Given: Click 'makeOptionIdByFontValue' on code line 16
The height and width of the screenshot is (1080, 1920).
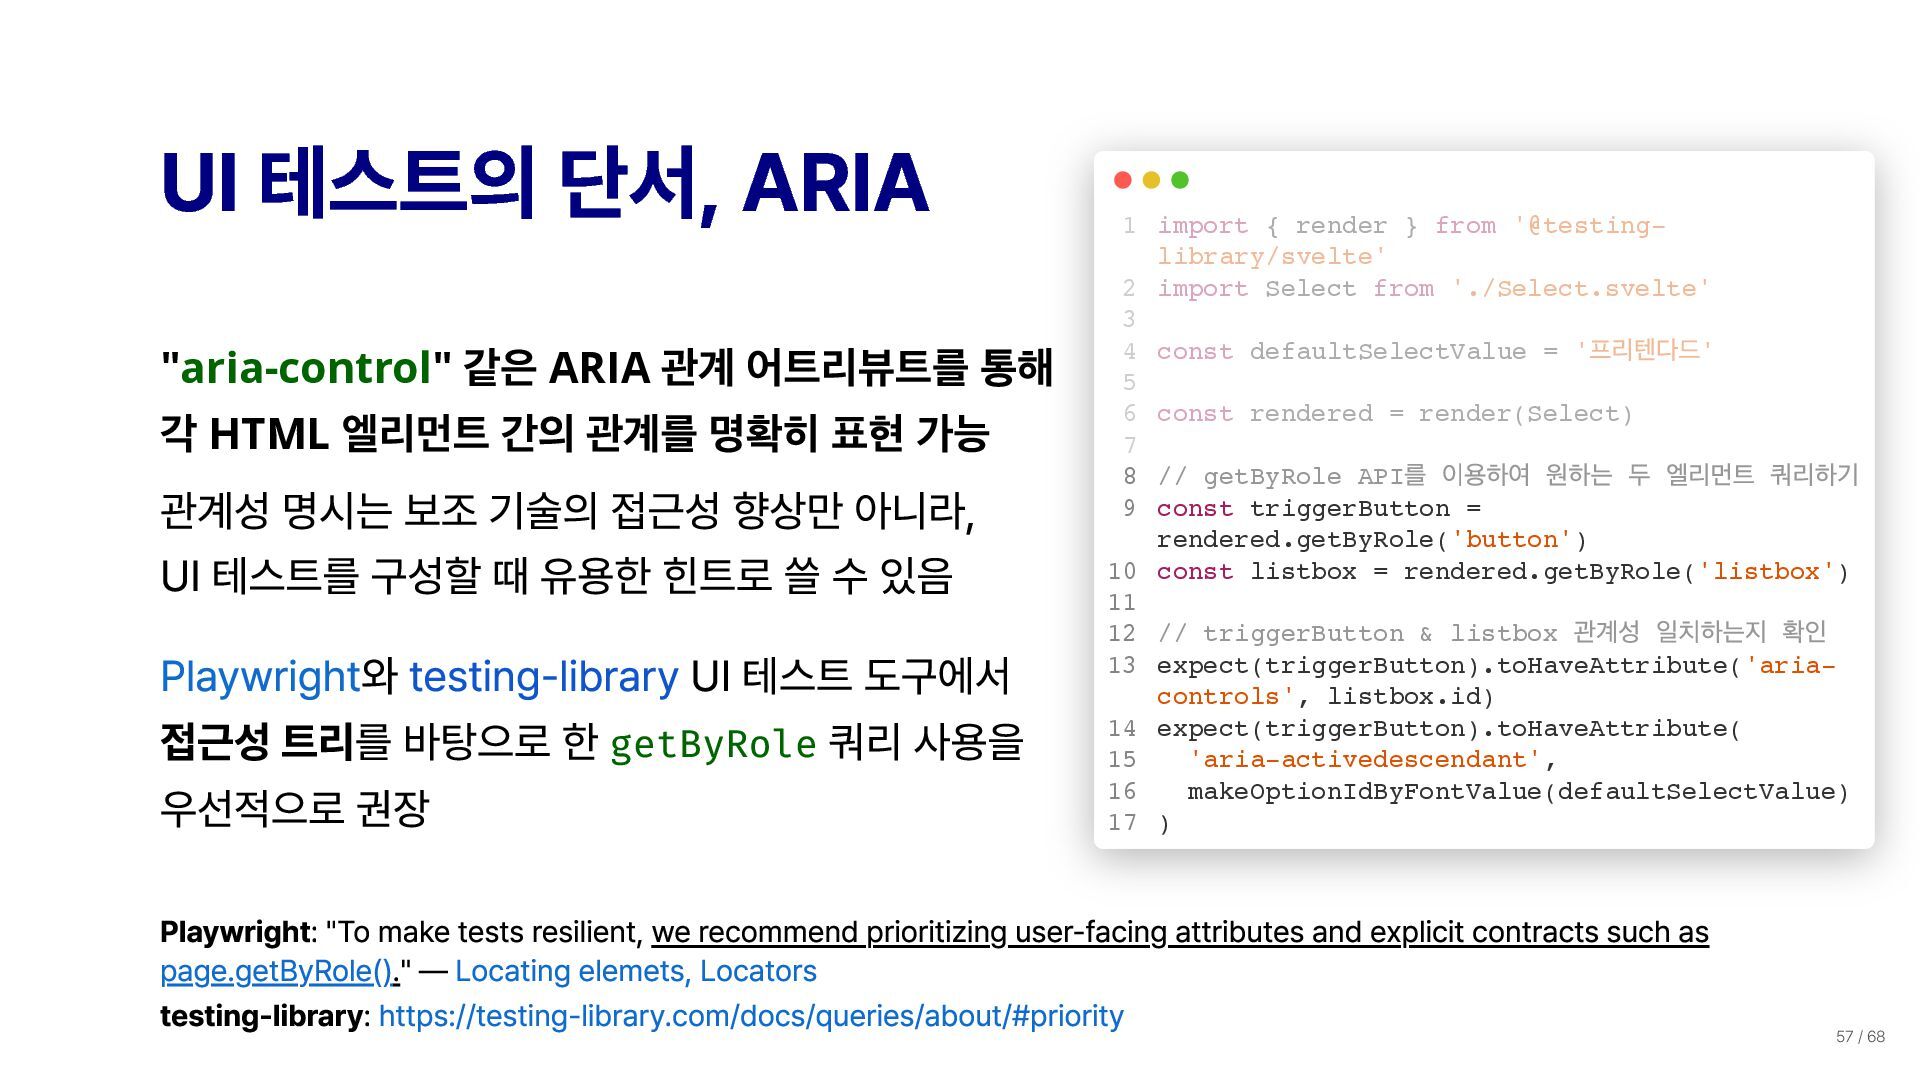Looking at the screenshot, I should pos(1365,792).
